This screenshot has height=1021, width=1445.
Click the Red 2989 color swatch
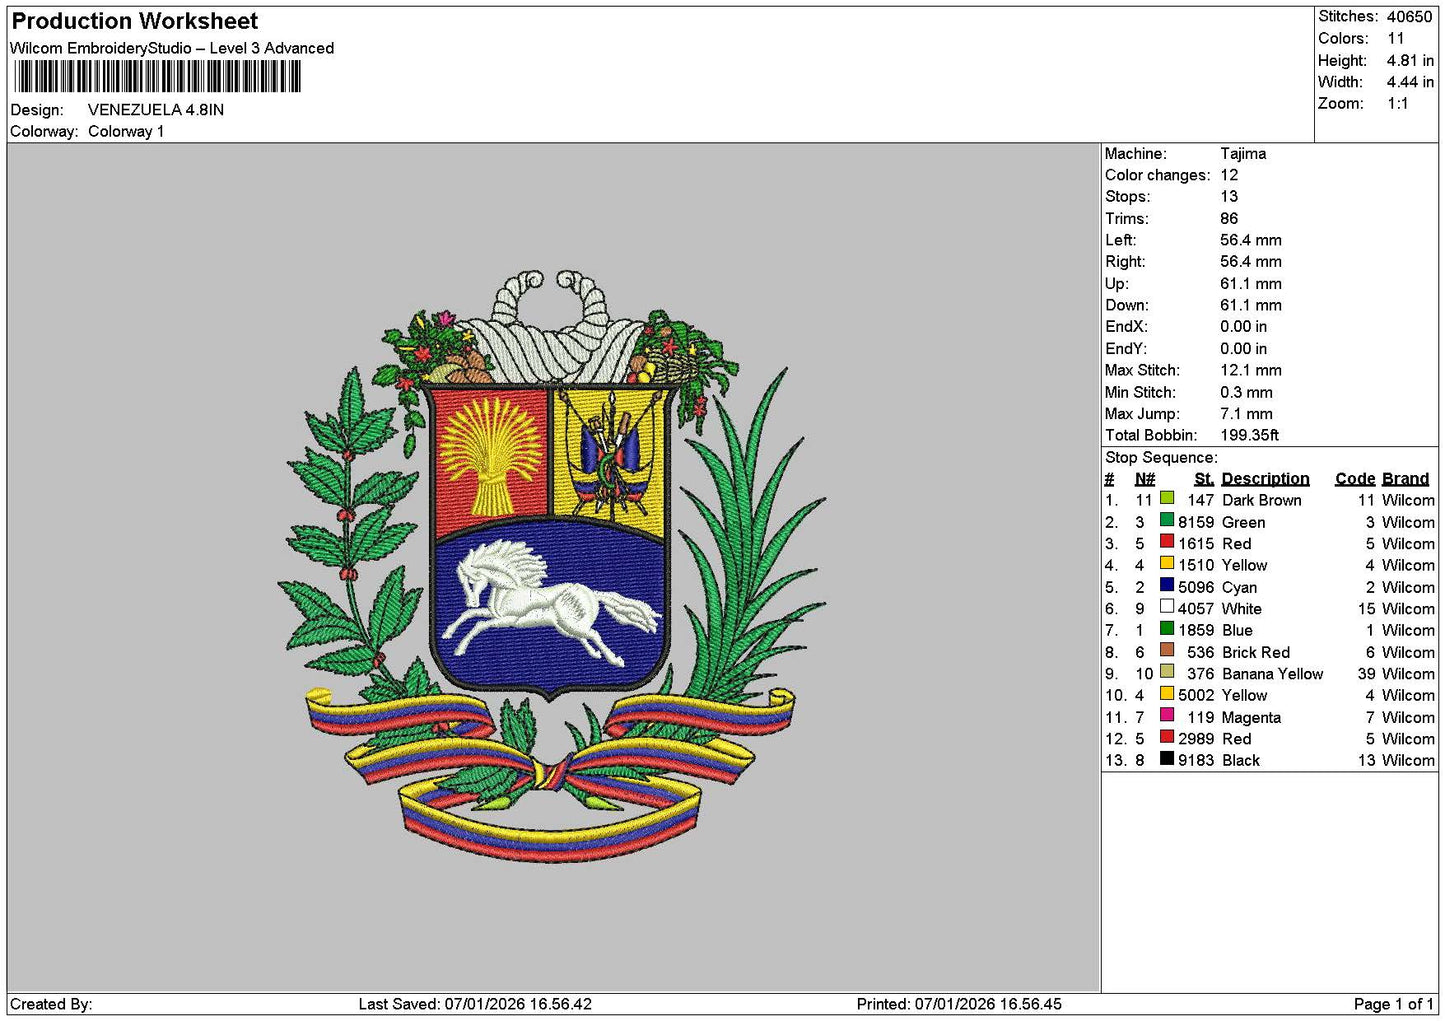click(x=1167, y=737)
